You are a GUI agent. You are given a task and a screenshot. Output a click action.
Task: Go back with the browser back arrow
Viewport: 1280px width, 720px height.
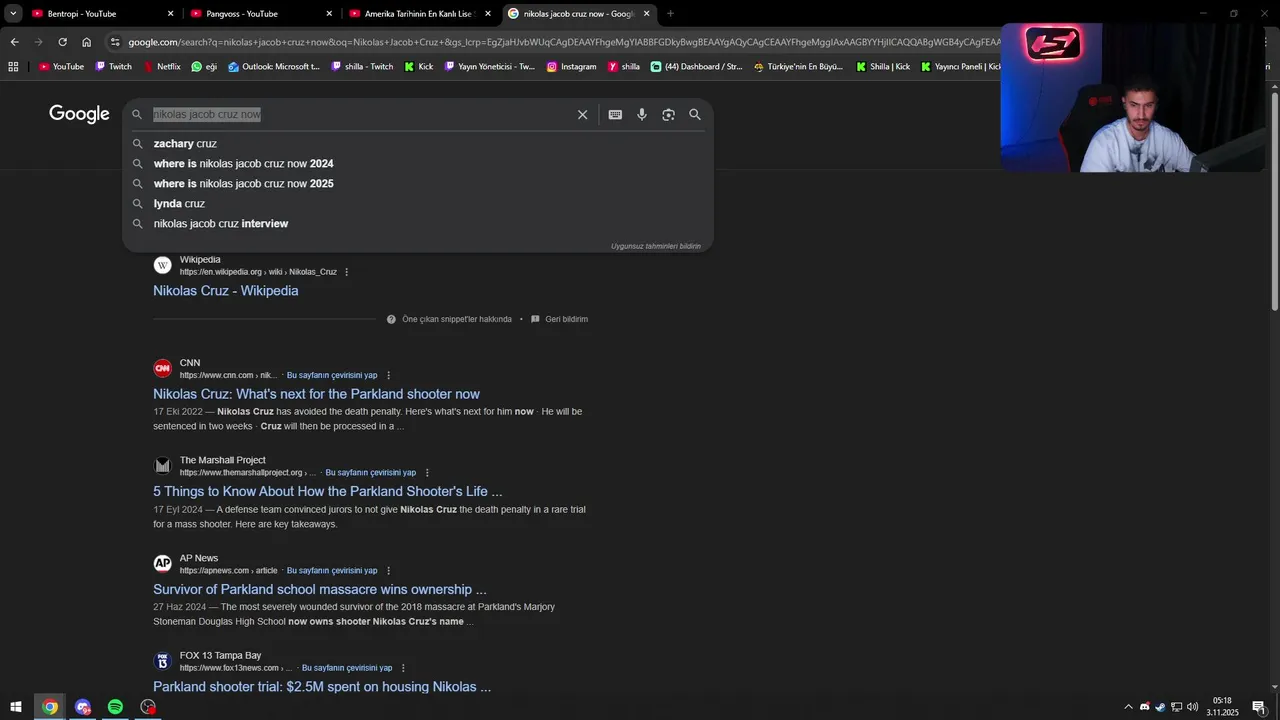(x=14, y=42)
